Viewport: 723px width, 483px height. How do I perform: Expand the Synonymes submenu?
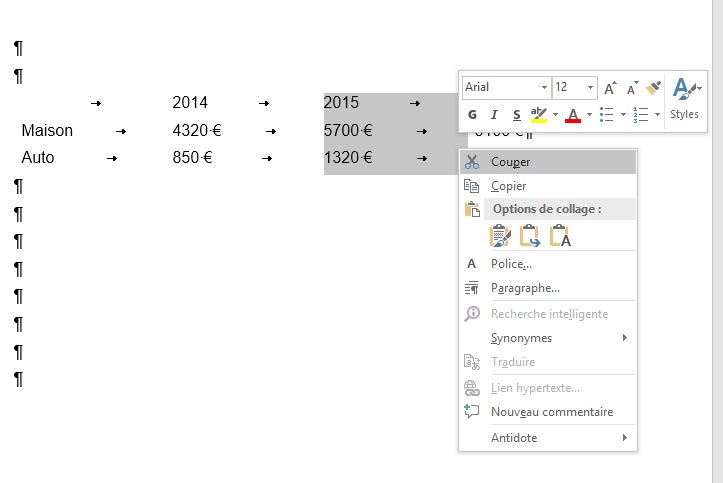tap(548, 338)
